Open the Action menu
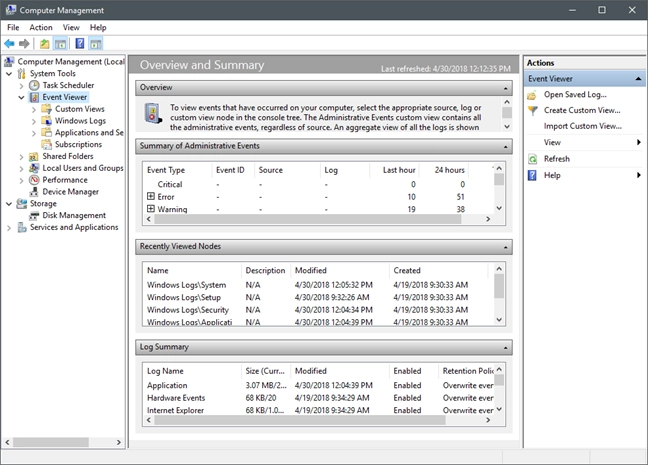Viewport: 648px width, 465px height. (41, 27)
